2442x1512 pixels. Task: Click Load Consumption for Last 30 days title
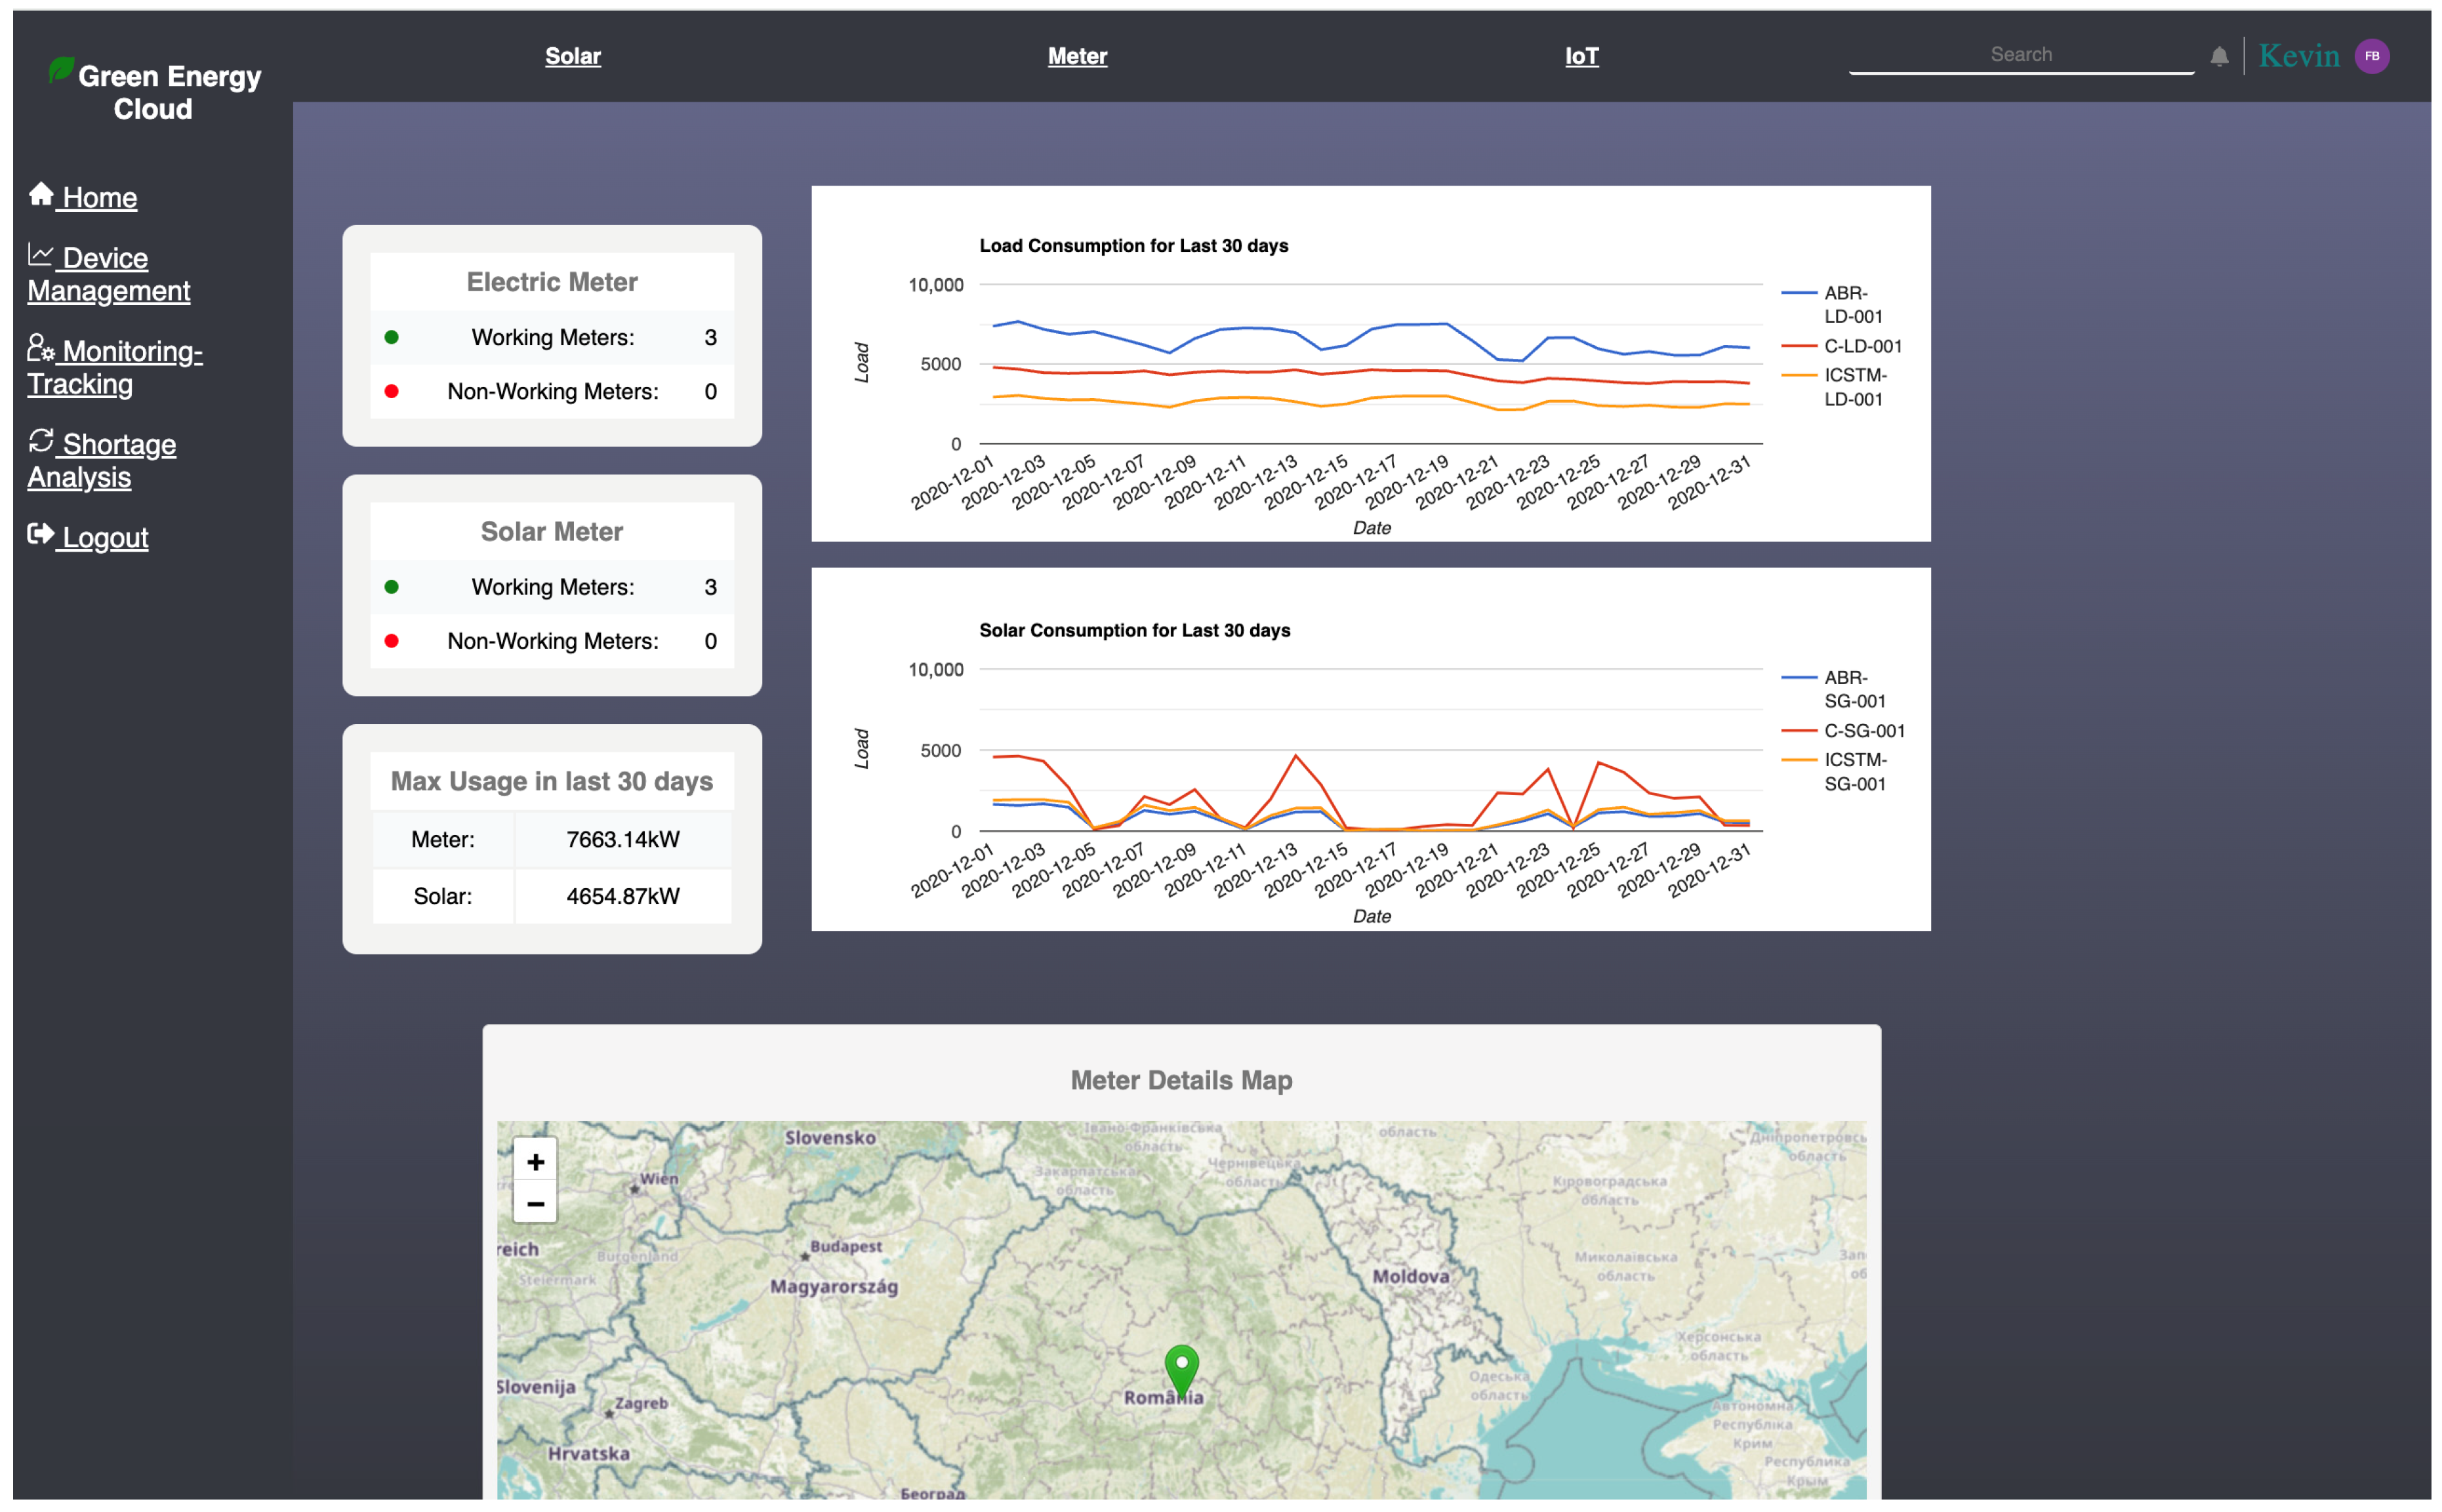tap(1133, 246)
